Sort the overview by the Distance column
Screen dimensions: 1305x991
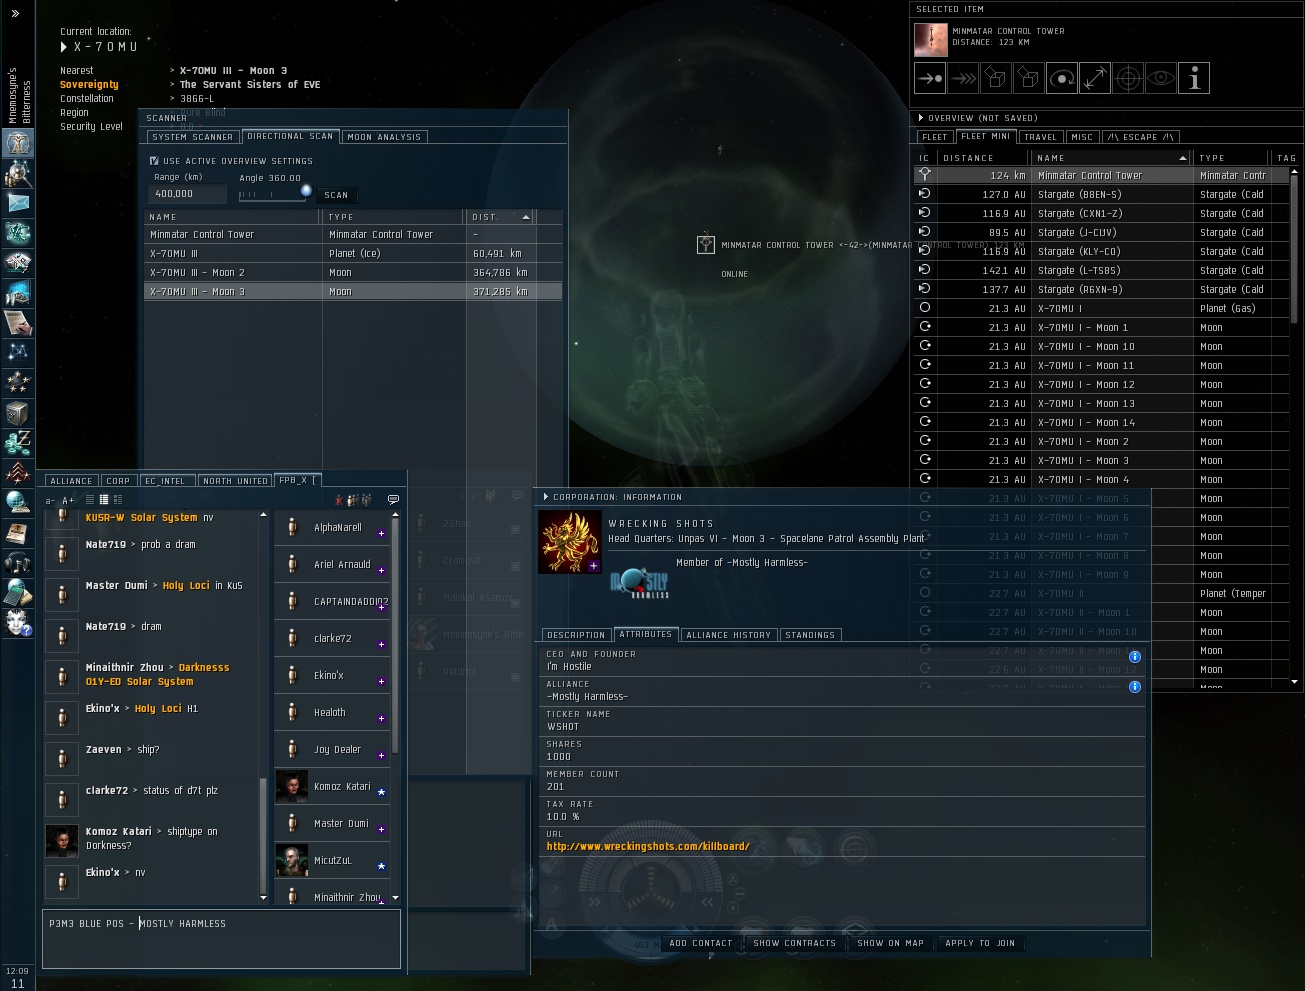tap(982, 158)
